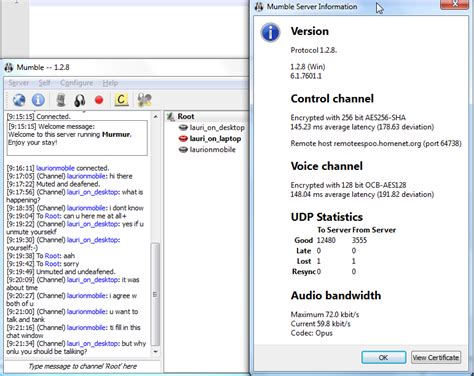
Task: Click the '[9:15:15] Connected.' log line
Action: coord(39,117)
